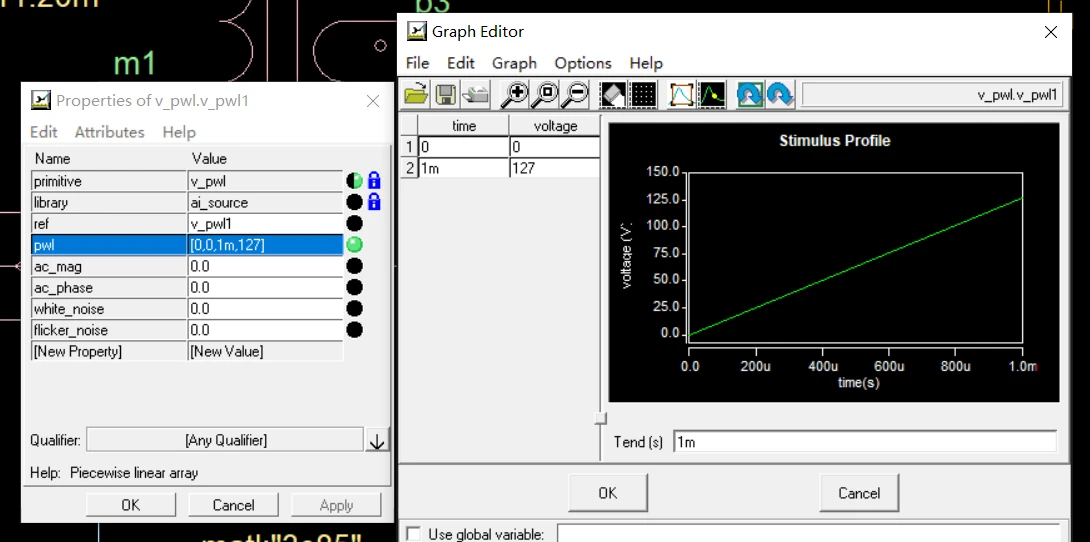Click OK in the Properties dialog

tap(131, 505)
